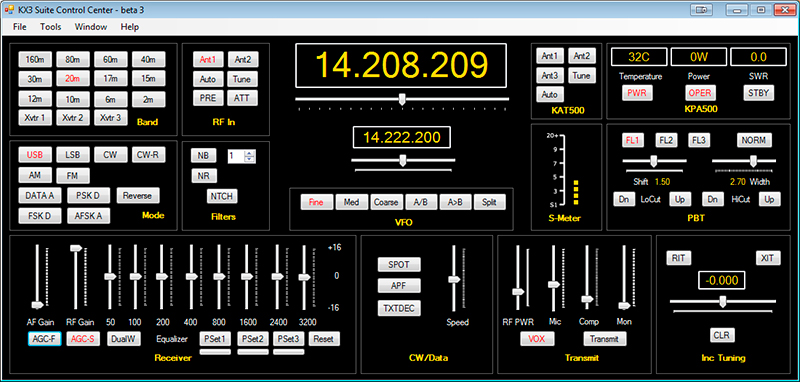Open the File menu

click(x=20, y=27)
